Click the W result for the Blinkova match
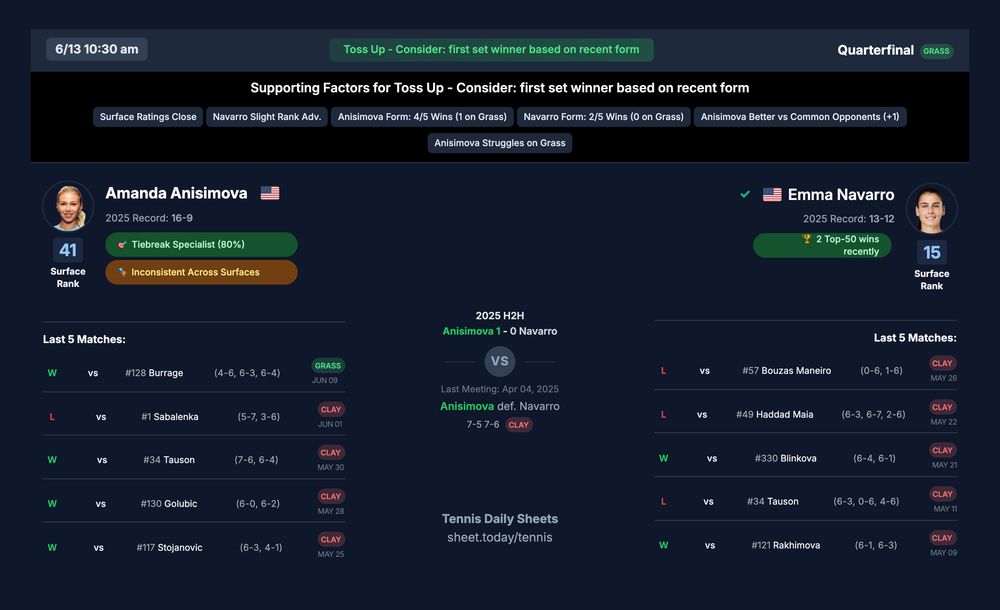 pyautogui.click(x=663, y=458)
